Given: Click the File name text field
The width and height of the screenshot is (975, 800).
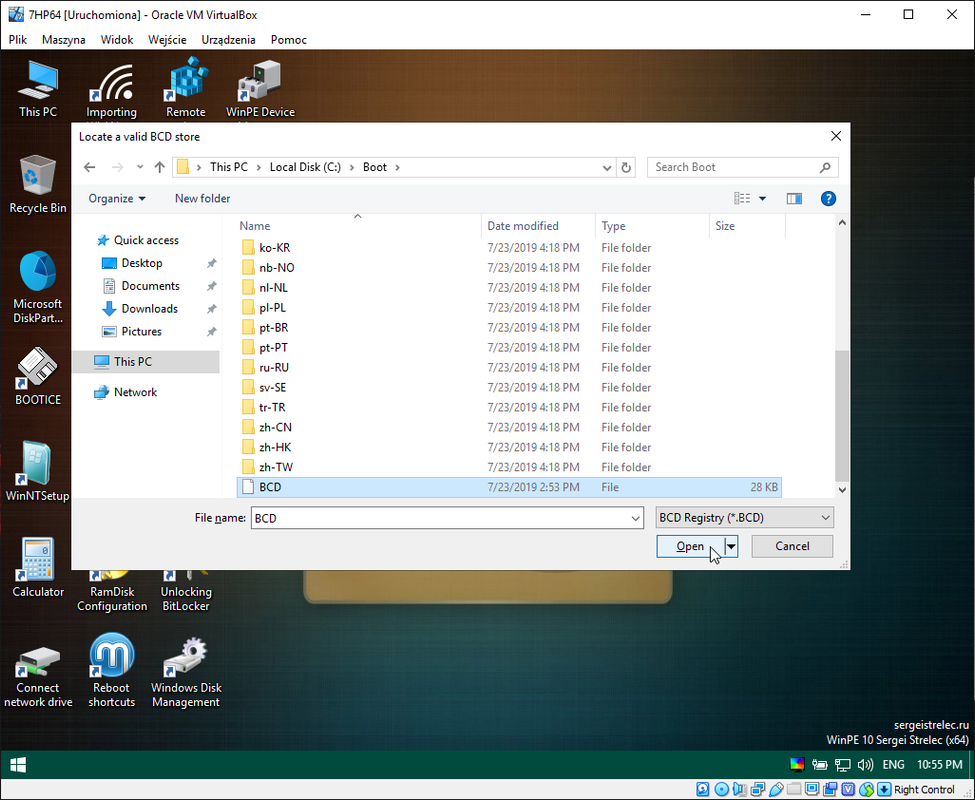Looking at the screenshot, I should click(x=440, y=518).
